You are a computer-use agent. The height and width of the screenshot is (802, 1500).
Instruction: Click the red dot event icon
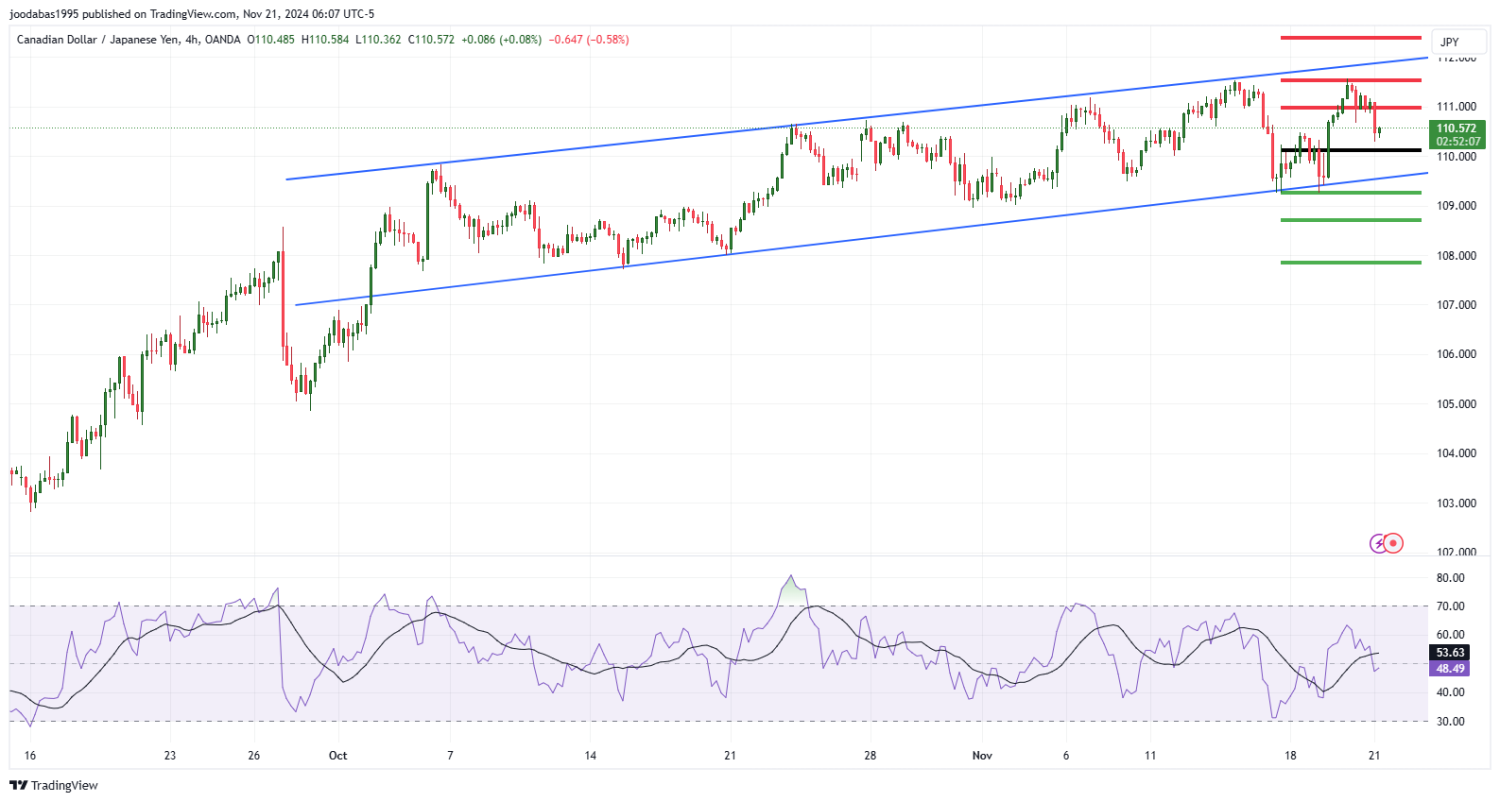(1395, 543)
